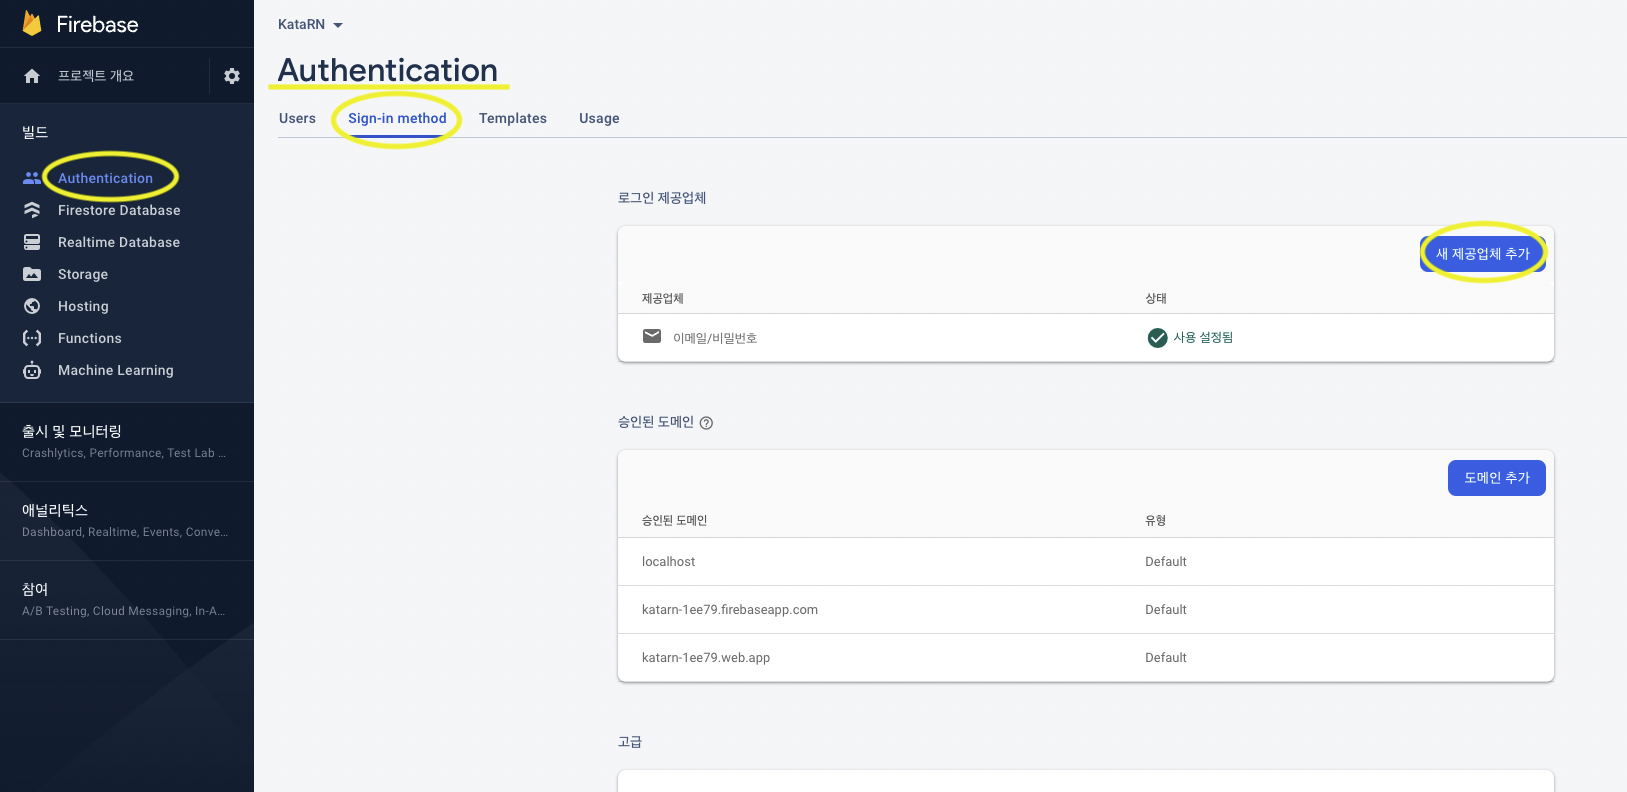Click Default type for katarn-1ee79.web.app row
The image size is (1627, 792).
[1166, 658]
